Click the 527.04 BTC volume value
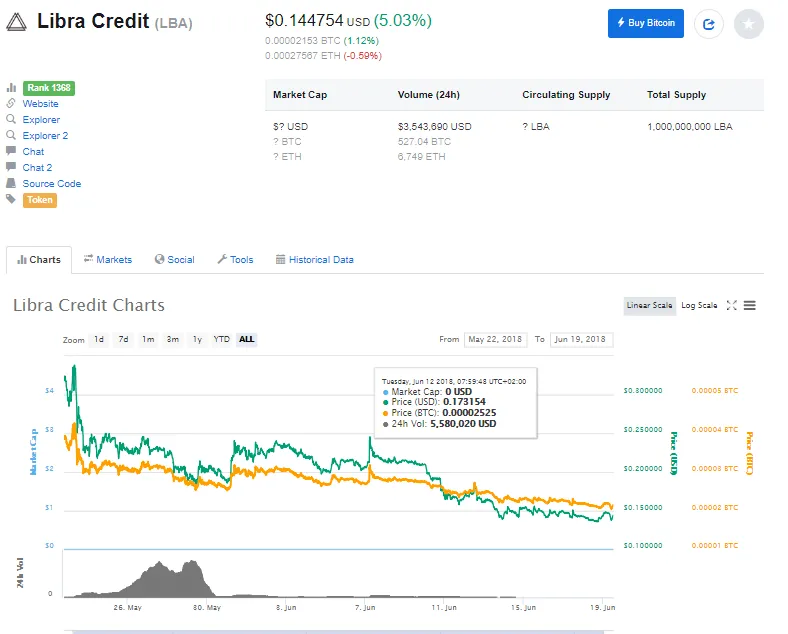Viewport: 788px width, 634px height. click(x=424, y=142)
